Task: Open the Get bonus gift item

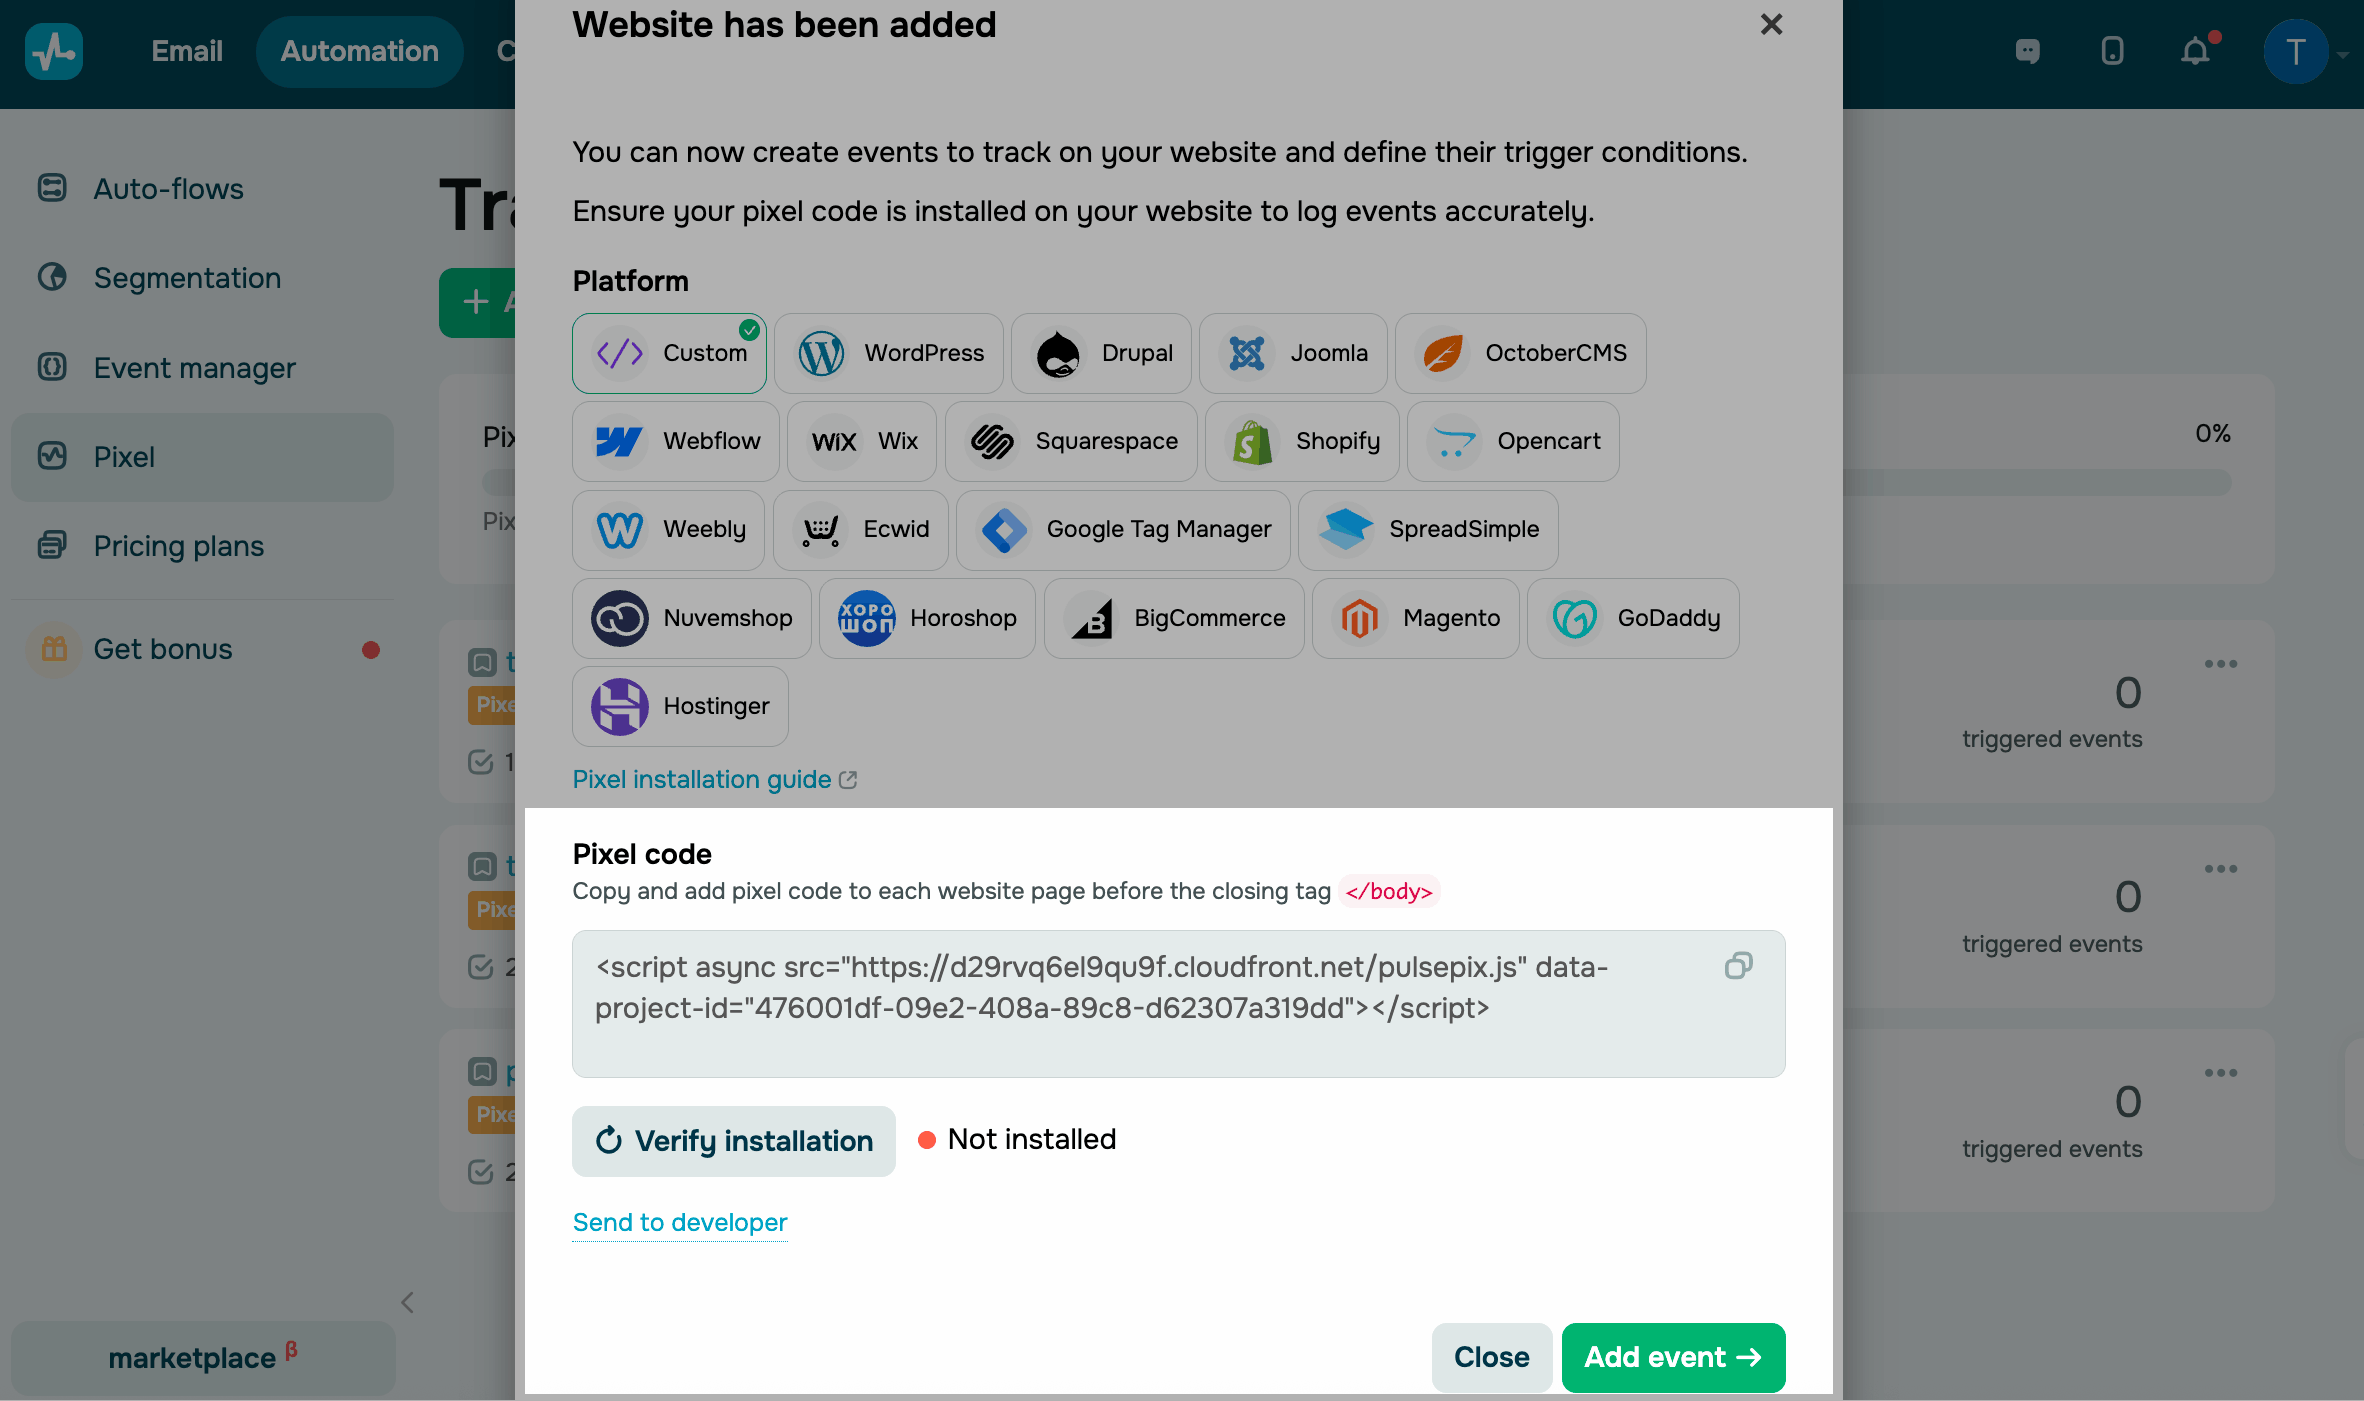Action: coord(162,650)
